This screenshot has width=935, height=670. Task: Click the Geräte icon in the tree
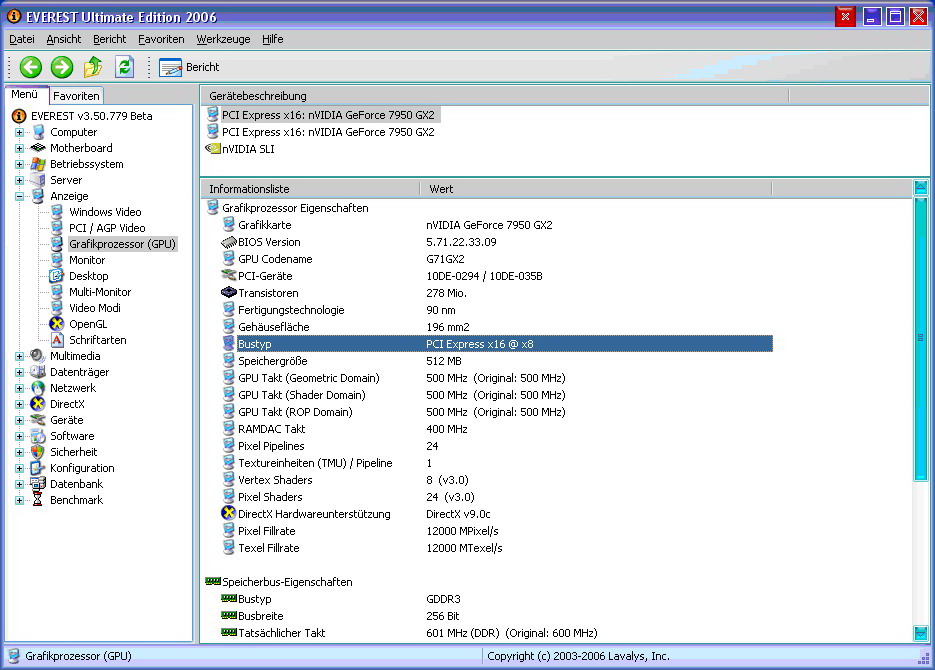click(x=38, y=420)
